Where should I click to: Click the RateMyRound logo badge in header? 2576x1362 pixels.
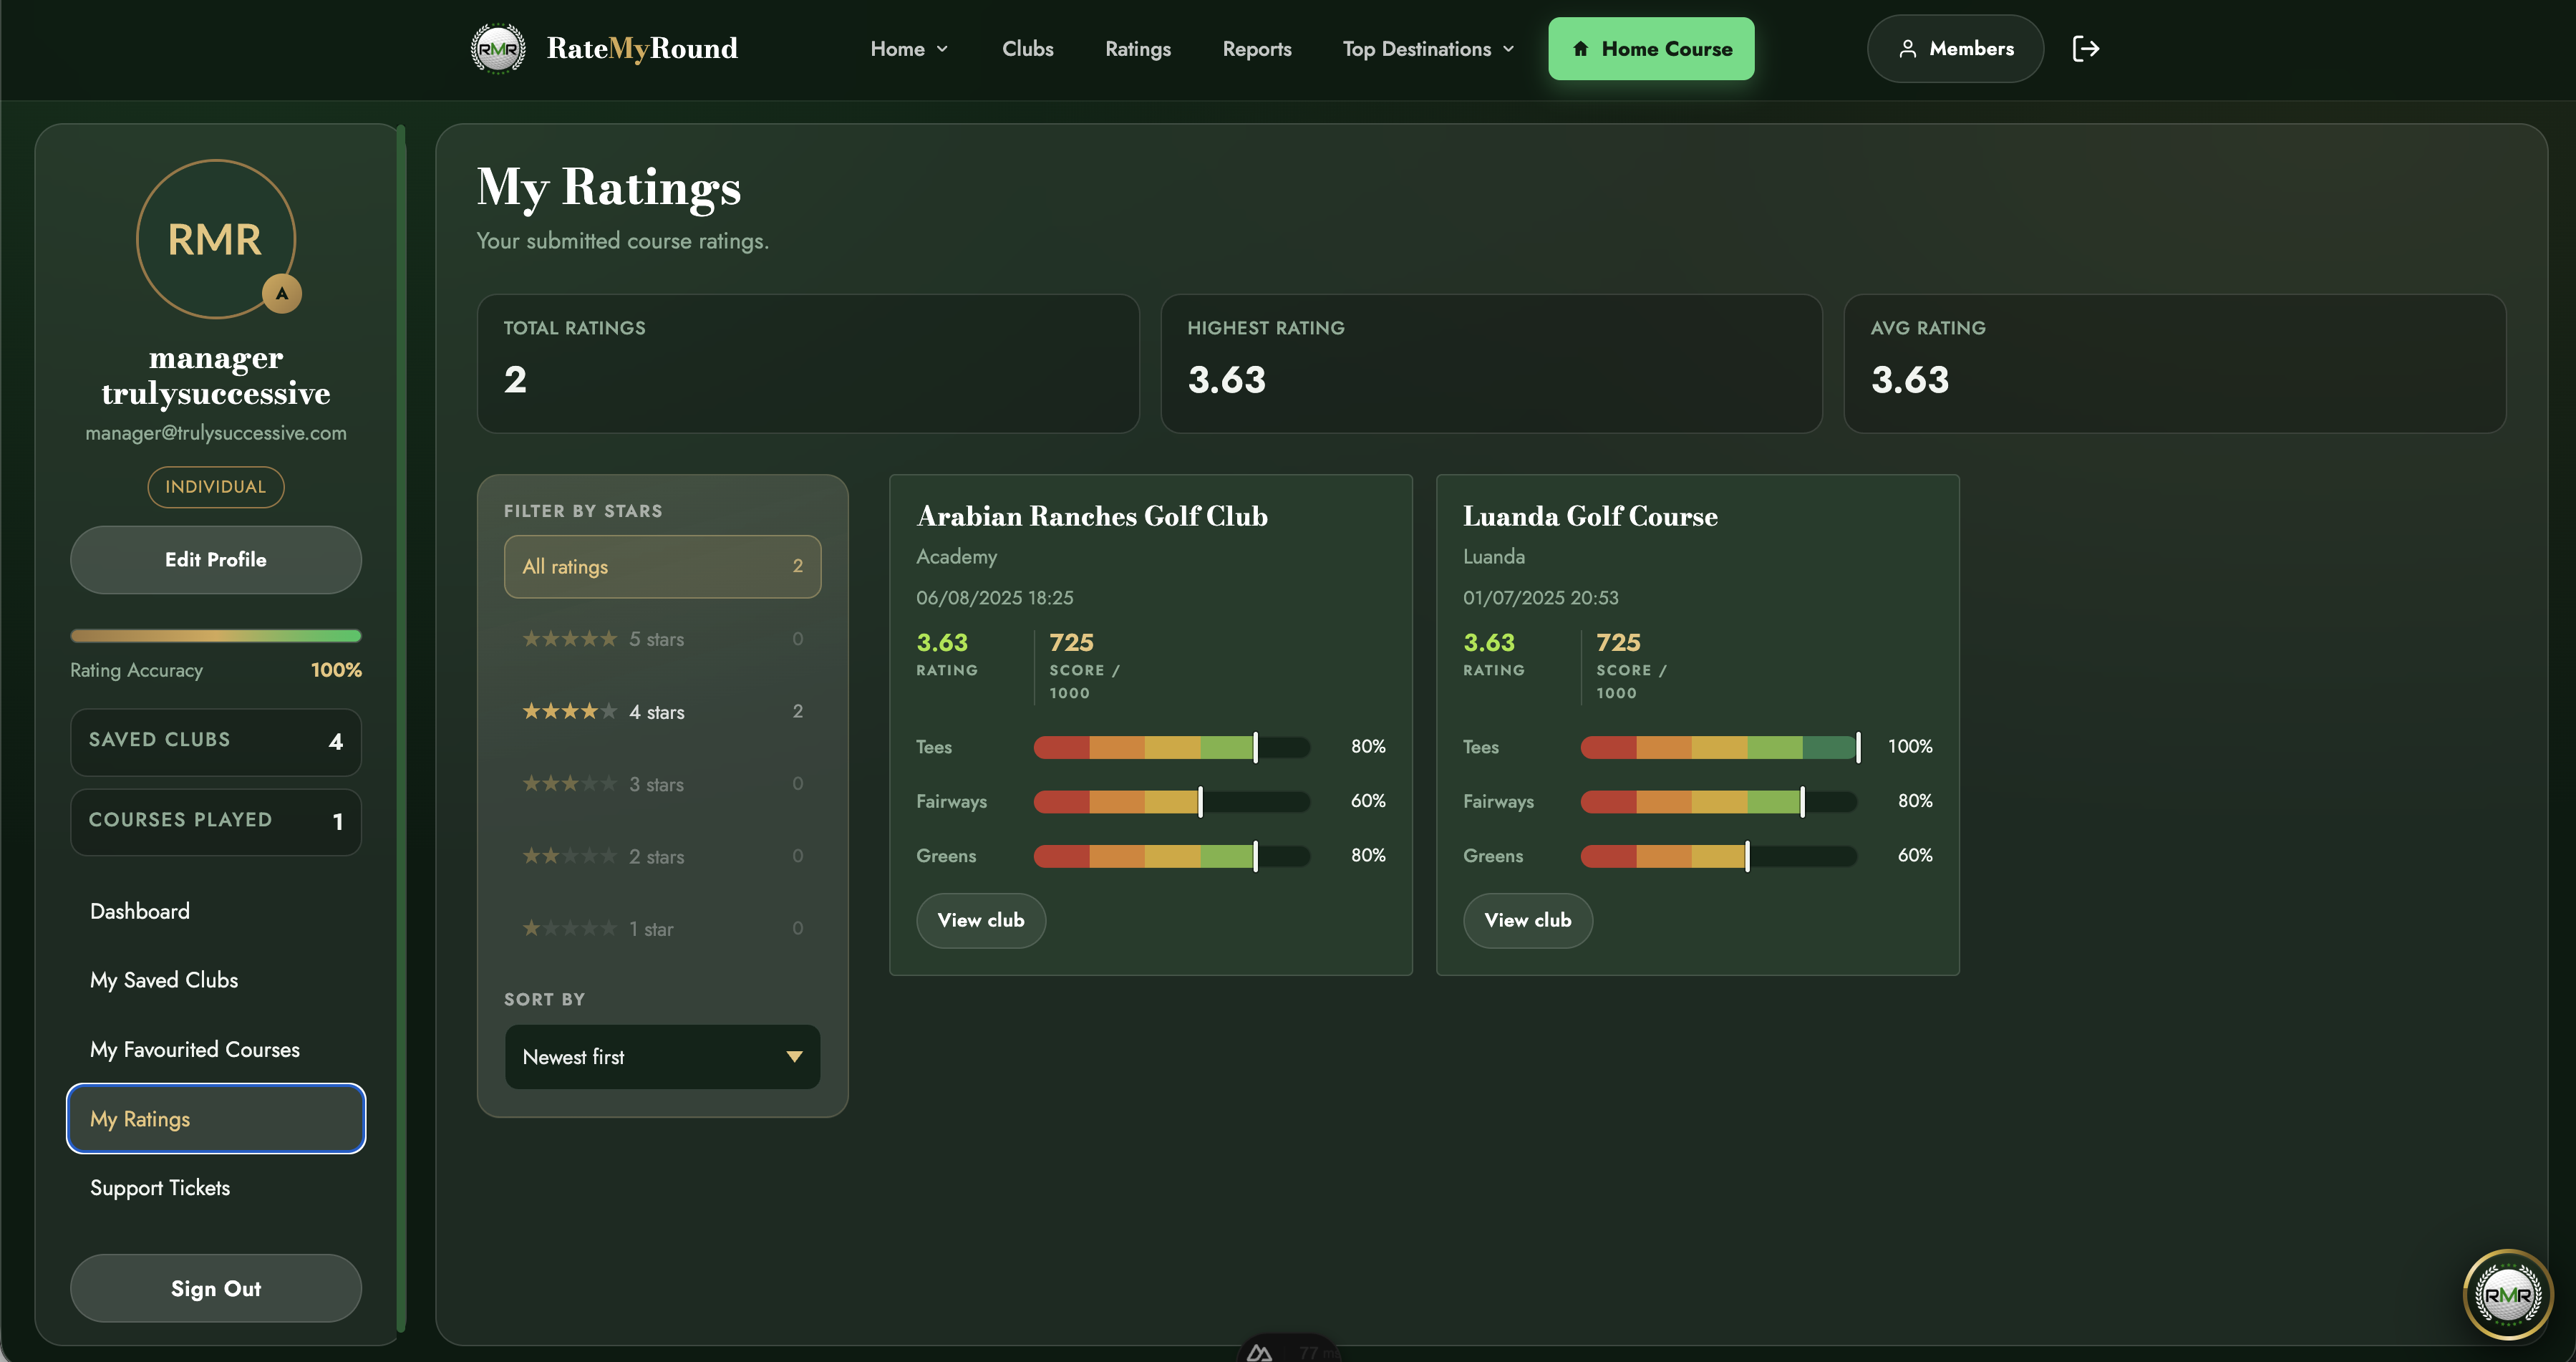tap(498, 48)
